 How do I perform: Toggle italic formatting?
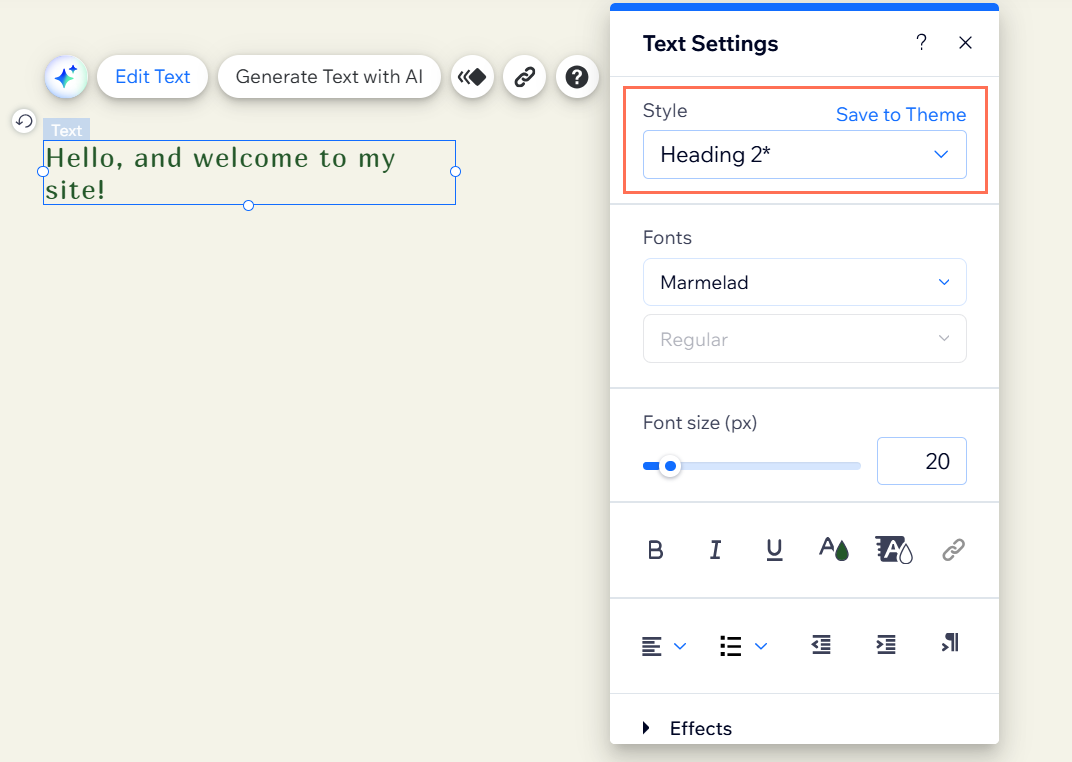click(x=715, y=549)
